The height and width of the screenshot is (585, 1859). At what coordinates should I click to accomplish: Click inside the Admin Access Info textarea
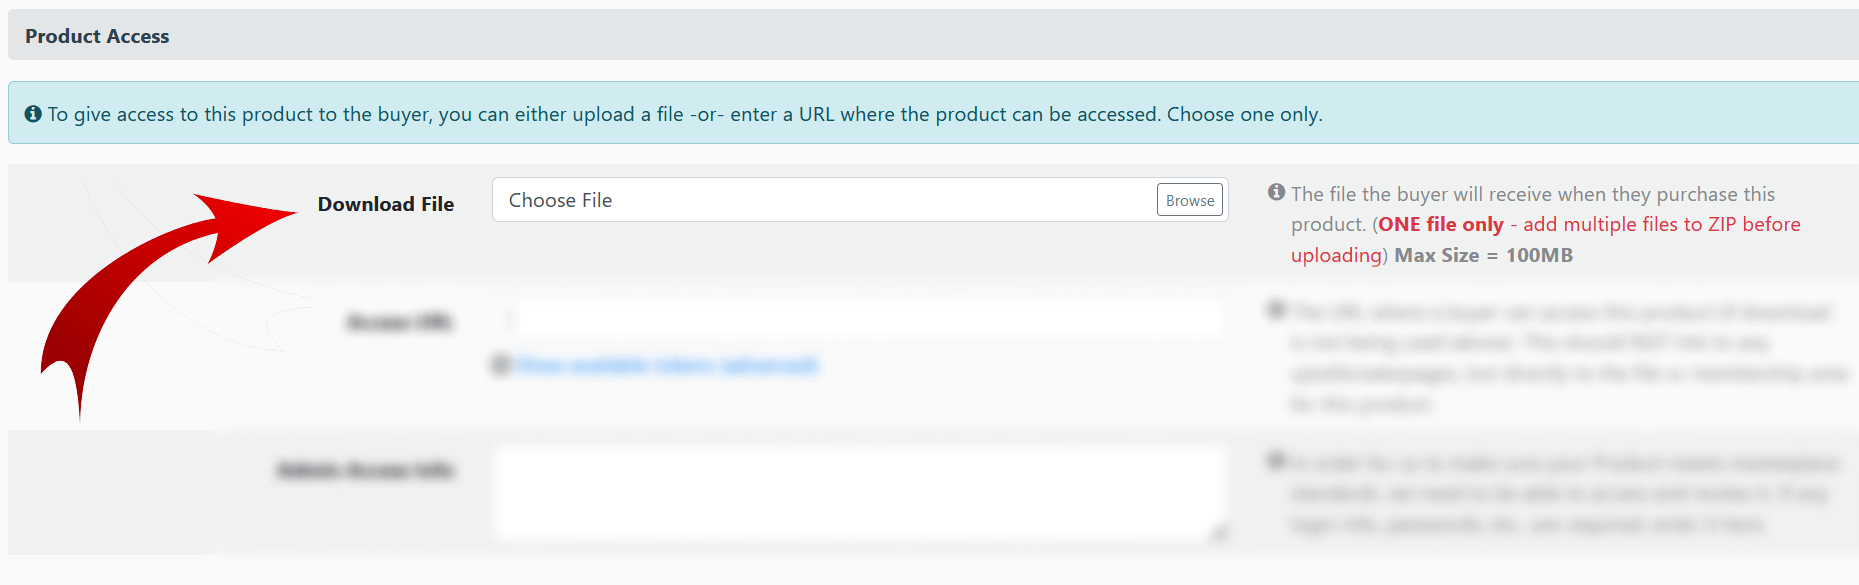coord(860,493)
